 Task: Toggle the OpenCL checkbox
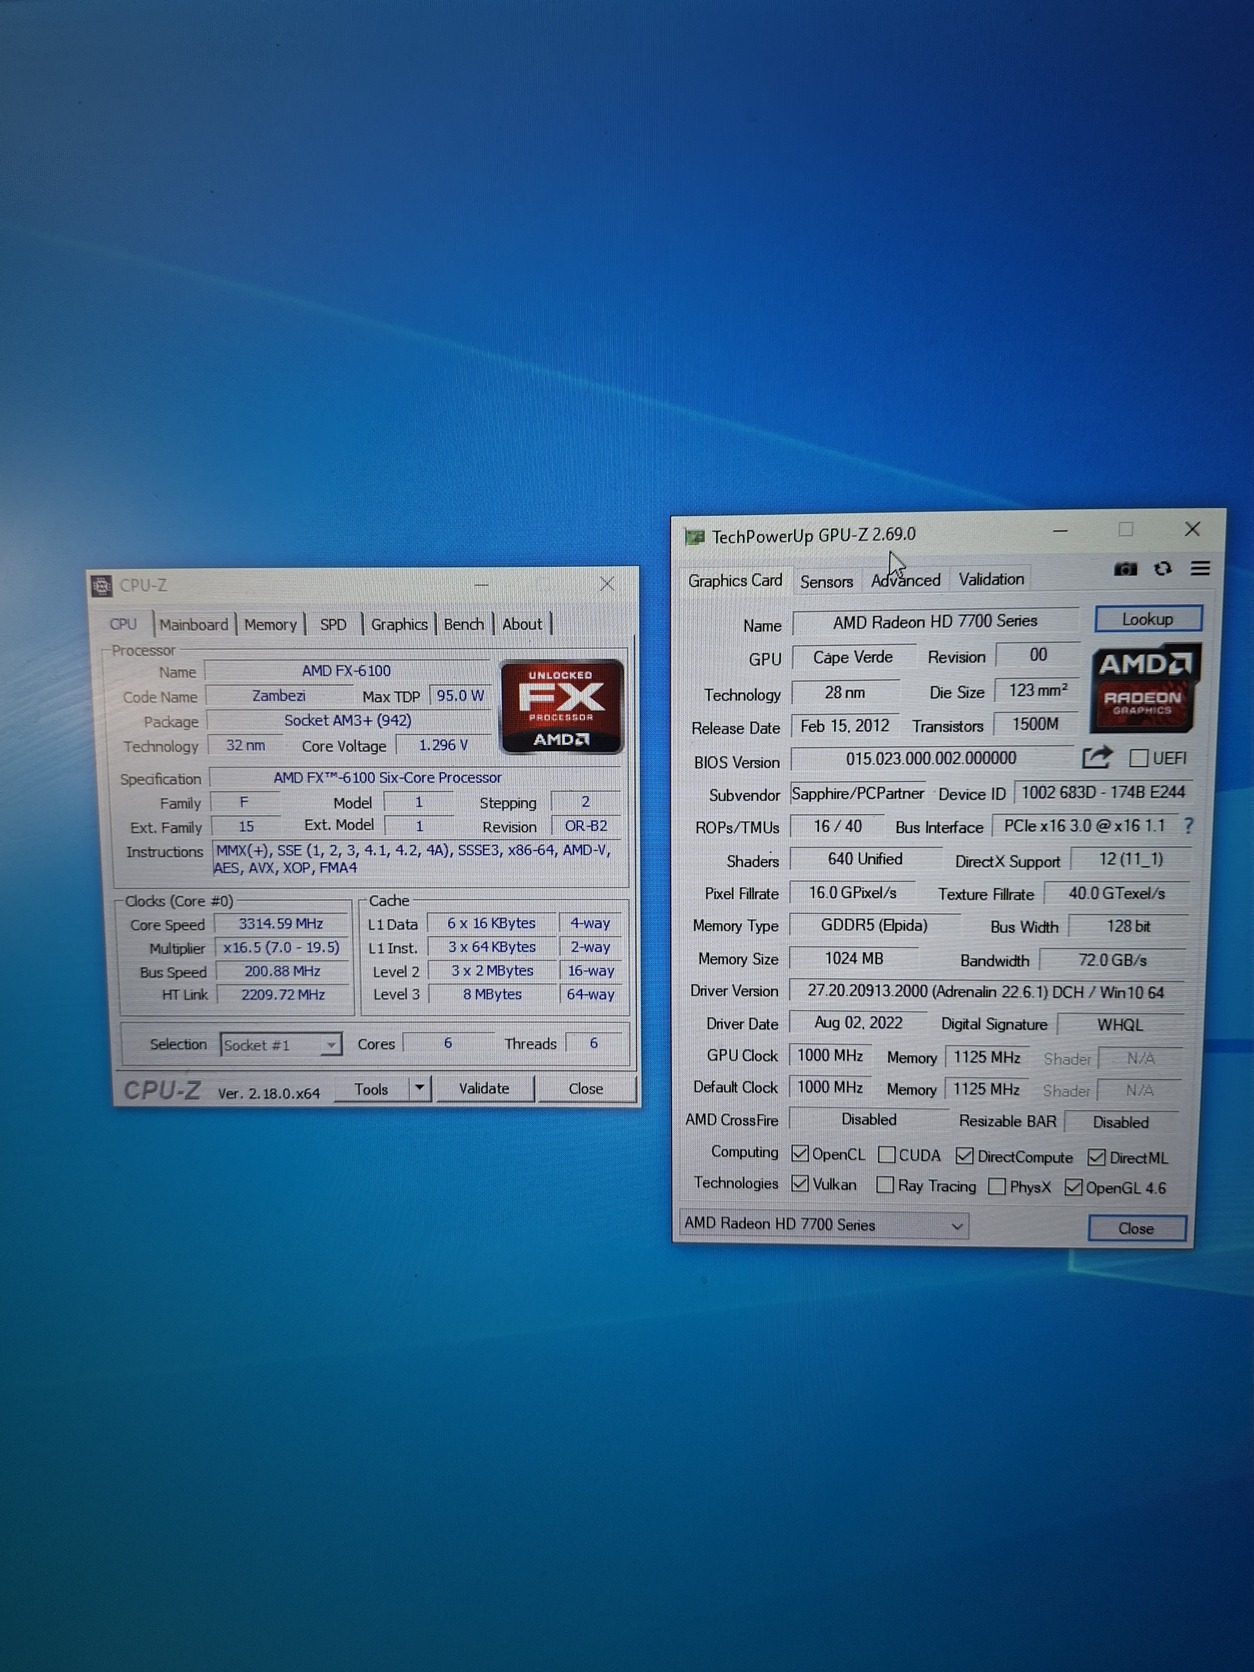pos(799,1153)
